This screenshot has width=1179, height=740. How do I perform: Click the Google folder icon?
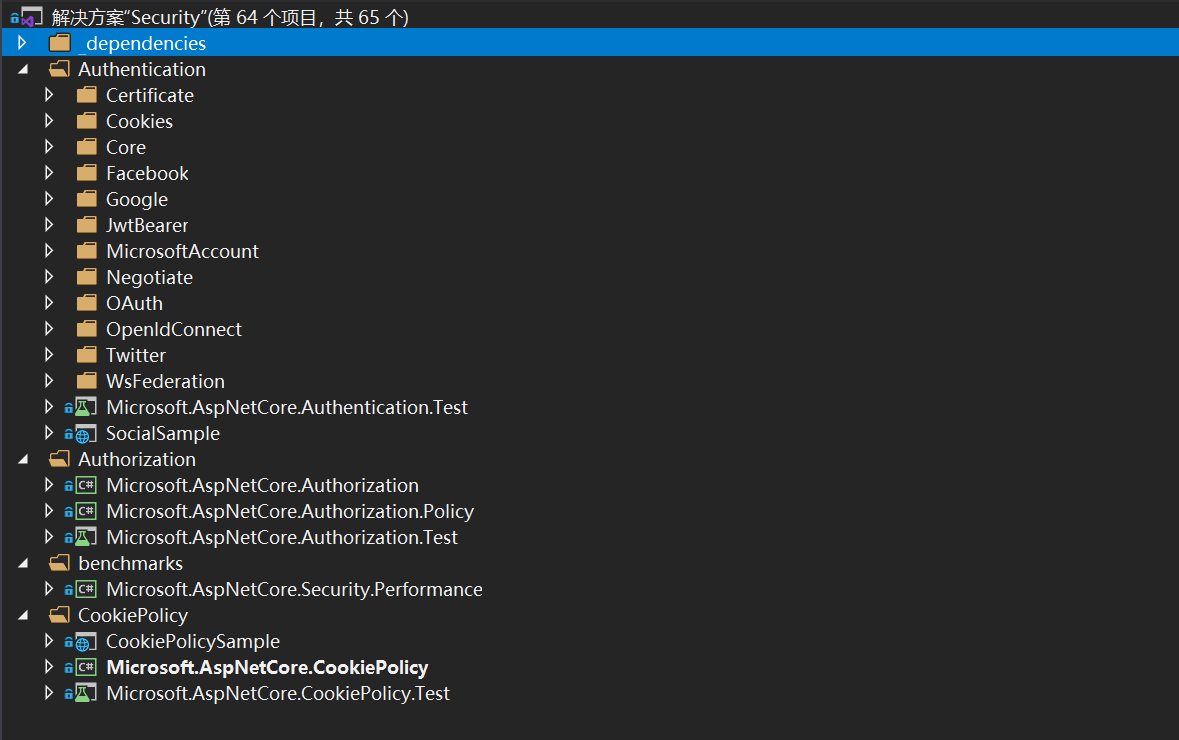pyautogui.click(x=87, y=199)
